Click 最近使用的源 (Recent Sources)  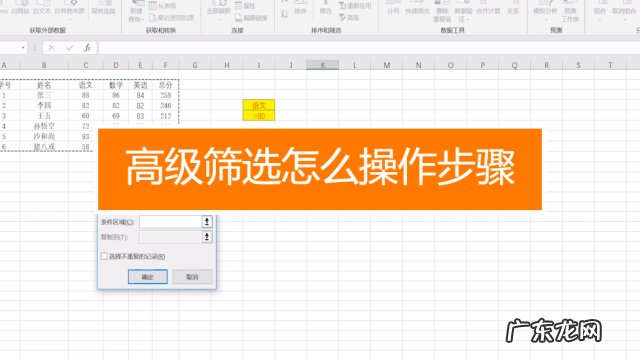[171, 18]
